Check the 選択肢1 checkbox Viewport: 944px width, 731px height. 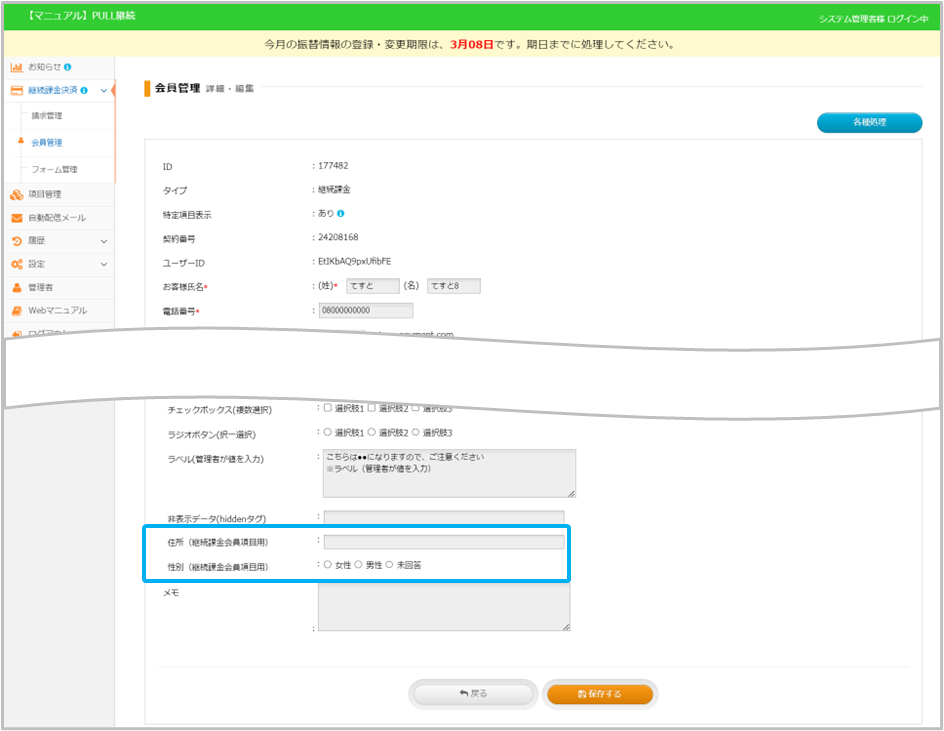click(328, 408)
